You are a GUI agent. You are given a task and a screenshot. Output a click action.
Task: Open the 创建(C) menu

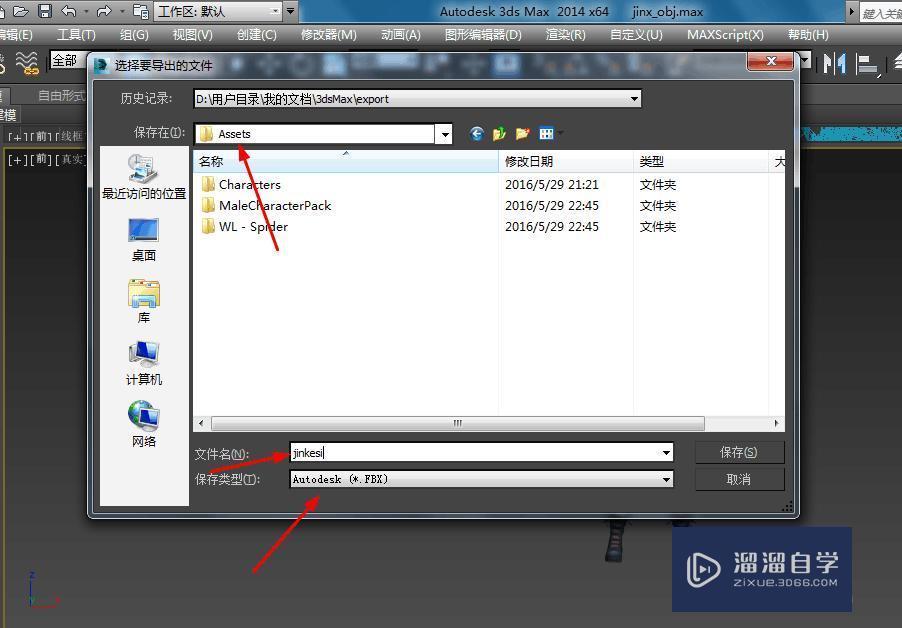point(257,35)
